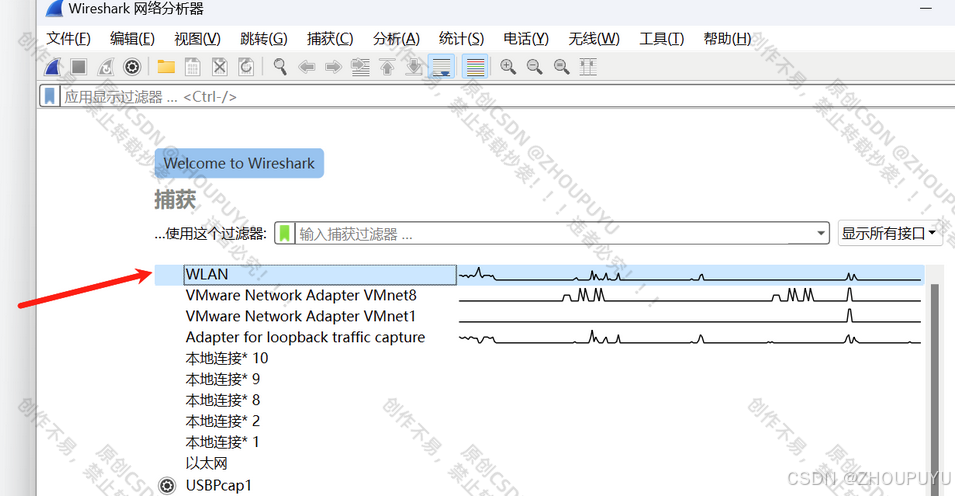
Task: Open the 编辑(E) menu
Action: (132, 38)
